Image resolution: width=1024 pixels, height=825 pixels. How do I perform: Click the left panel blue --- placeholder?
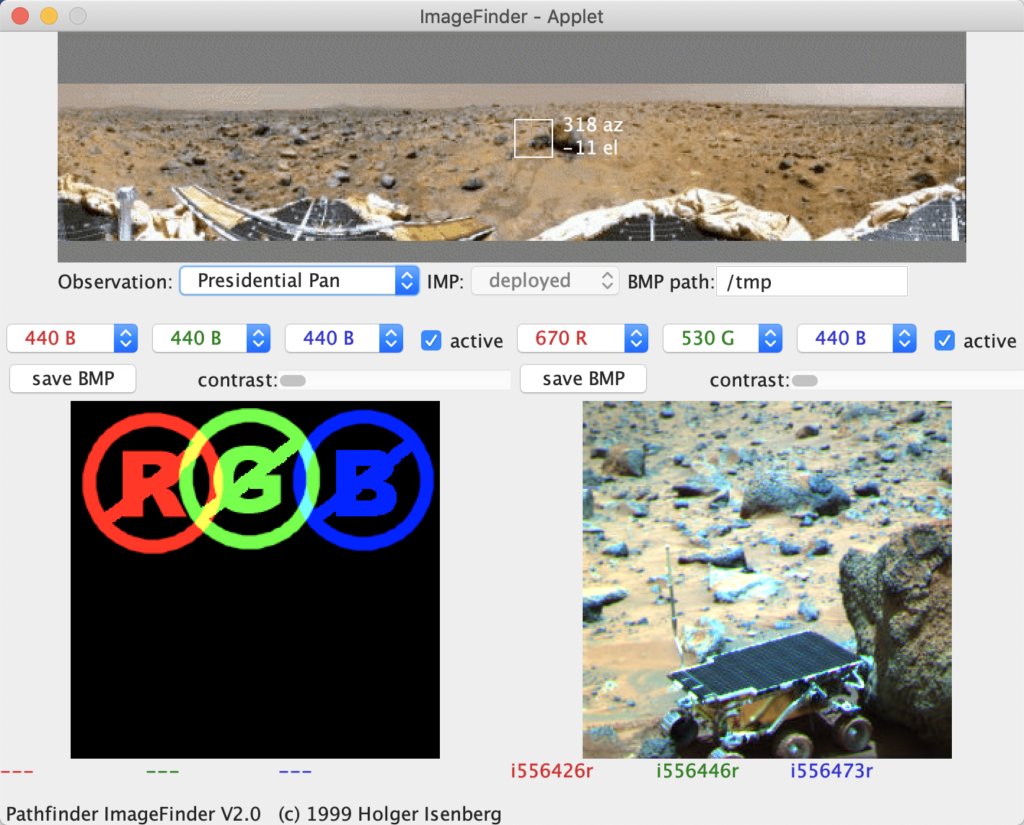point(295,771)
